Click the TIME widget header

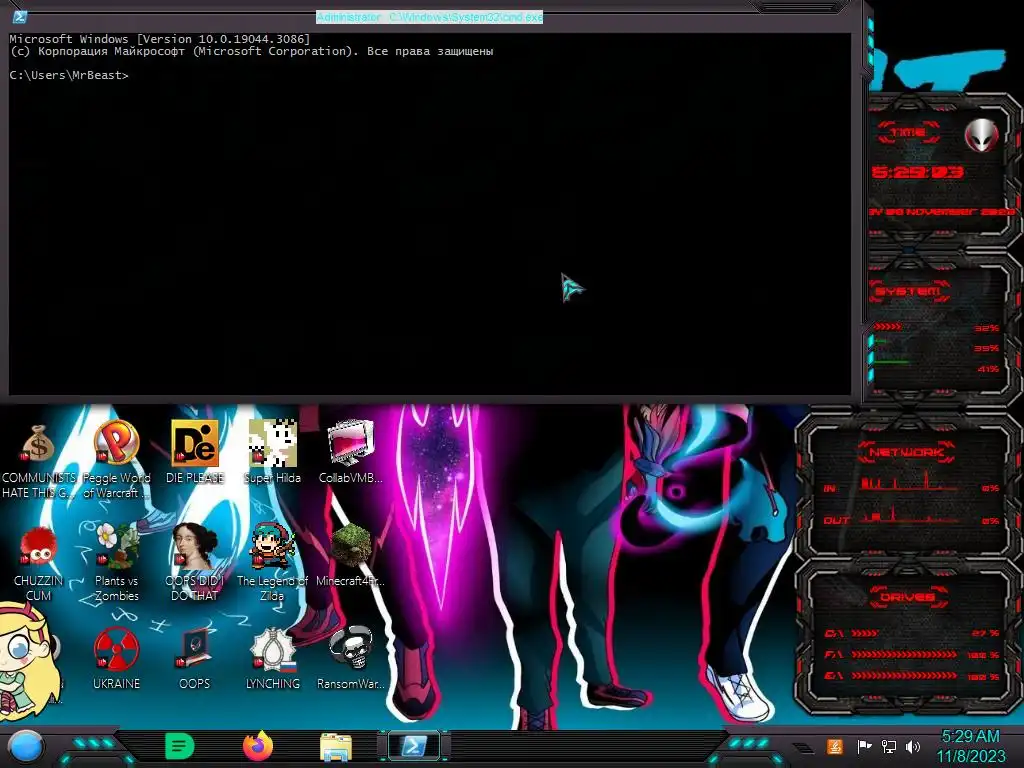click(x=908, y=133)
